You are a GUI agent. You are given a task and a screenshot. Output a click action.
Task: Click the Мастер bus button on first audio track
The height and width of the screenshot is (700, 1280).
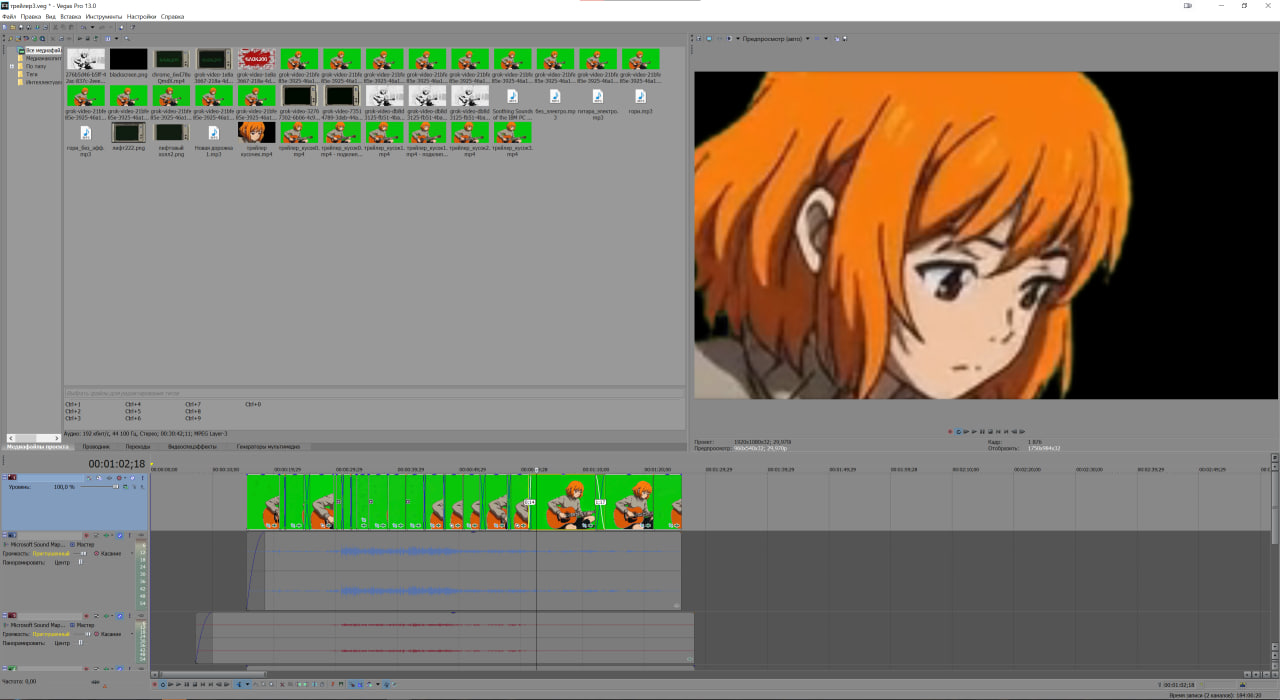coord(82,544)
